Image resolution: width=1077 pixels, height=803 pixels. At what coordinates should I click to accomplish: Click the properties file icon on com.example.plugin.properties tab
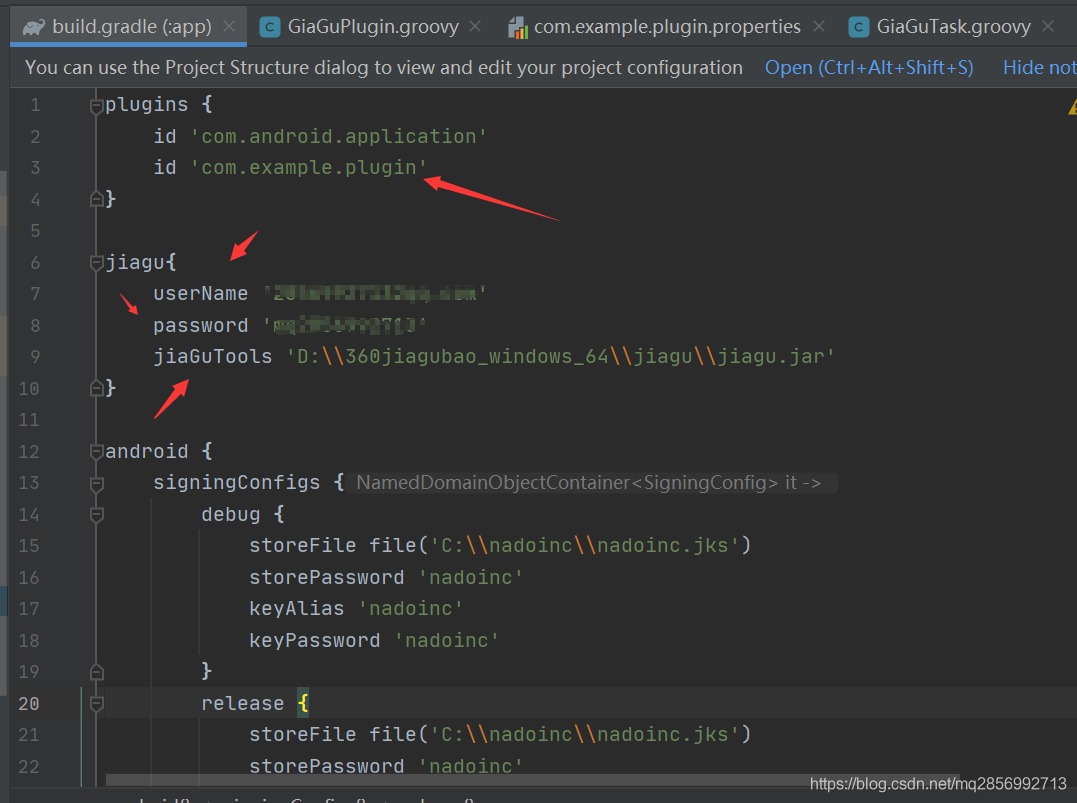(518, 27)
